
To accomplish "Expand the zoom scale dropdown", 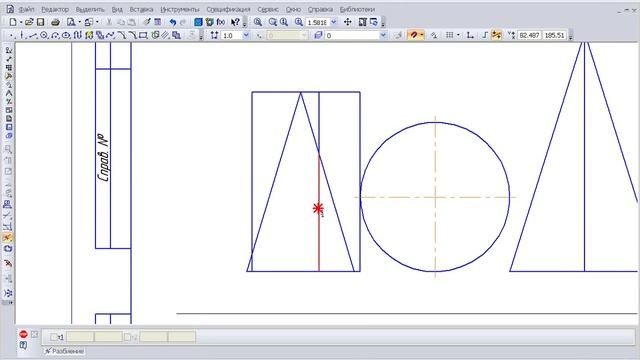I will point(333,22).
